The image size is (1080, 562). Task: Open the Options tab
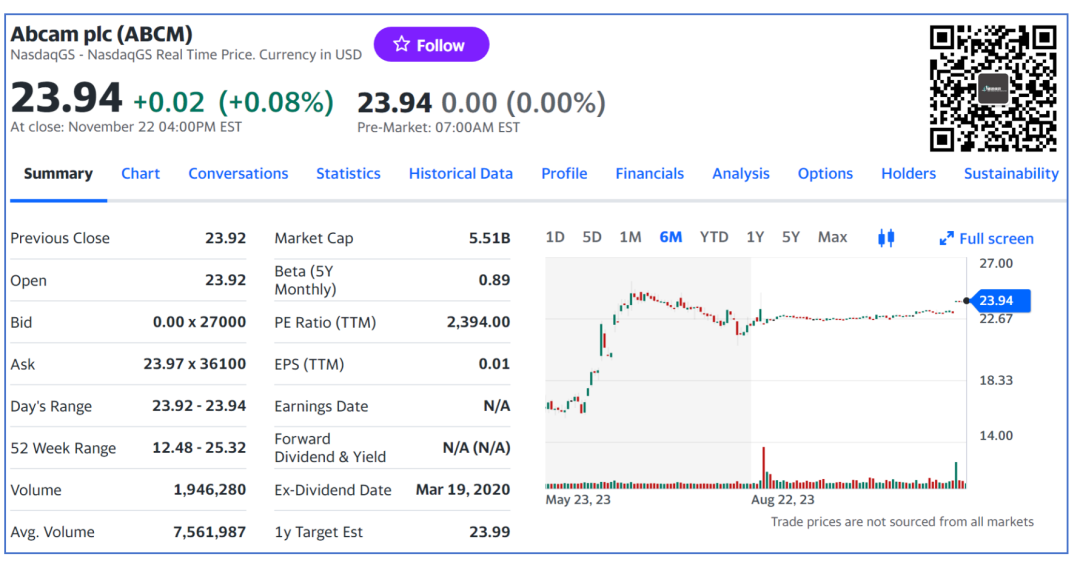(x=825, y=173)
